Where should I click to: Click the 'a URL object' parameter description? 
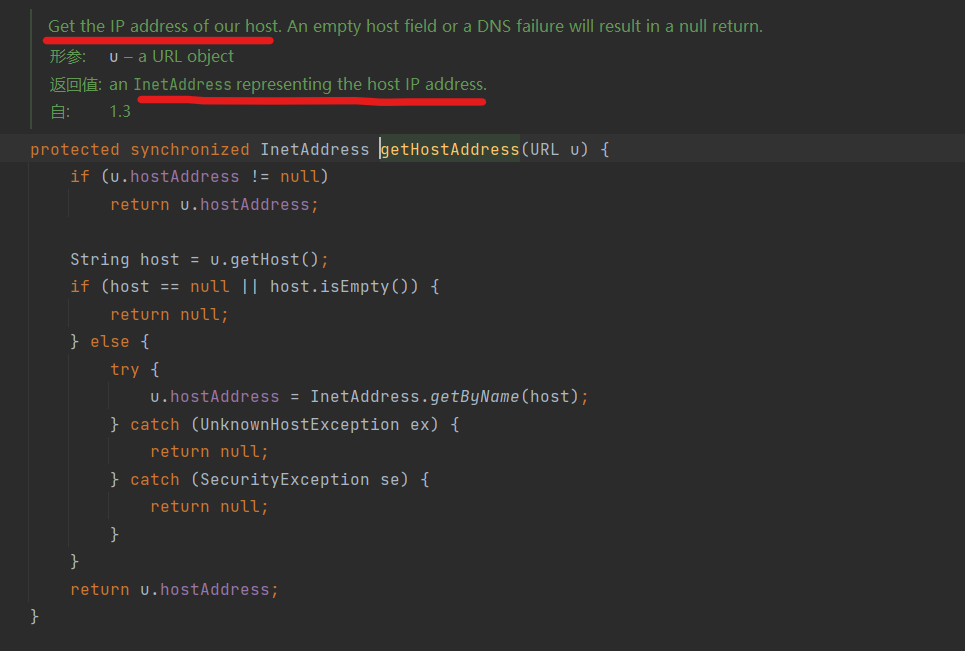[x=186, y=57]
